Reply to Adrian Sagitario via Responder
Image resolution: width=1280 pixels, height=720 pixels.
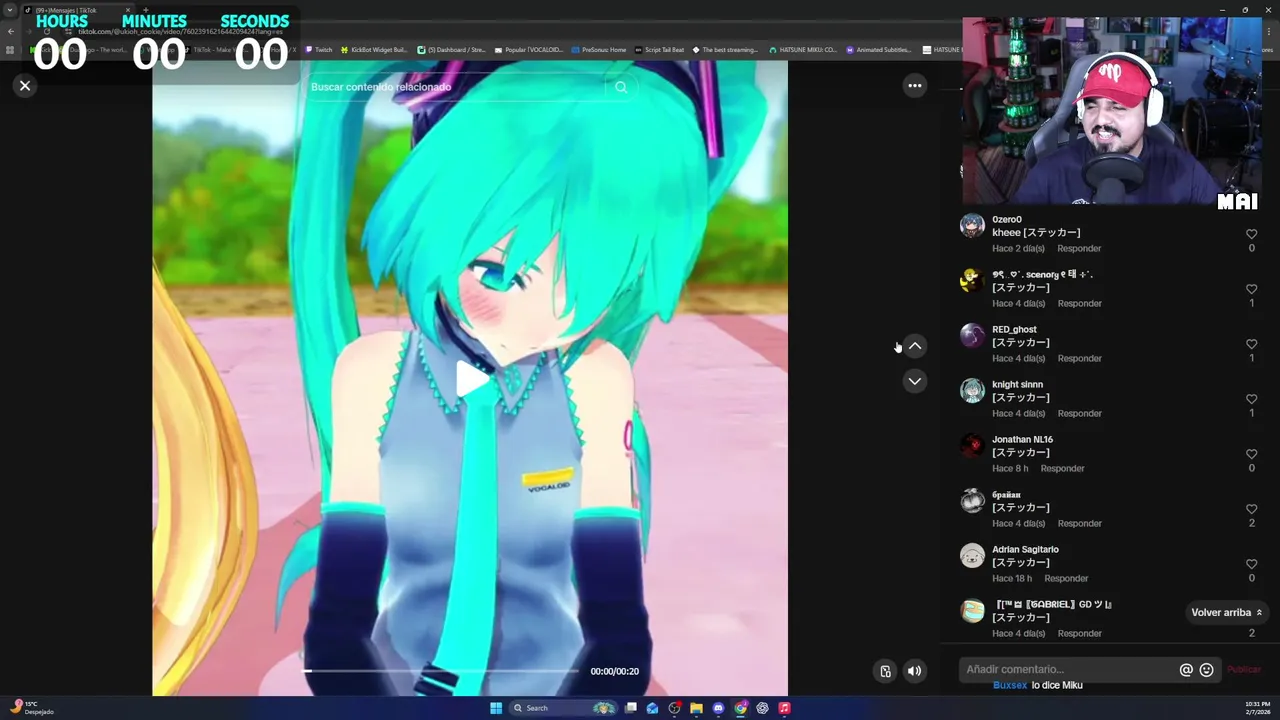[x=1066, y=578]
